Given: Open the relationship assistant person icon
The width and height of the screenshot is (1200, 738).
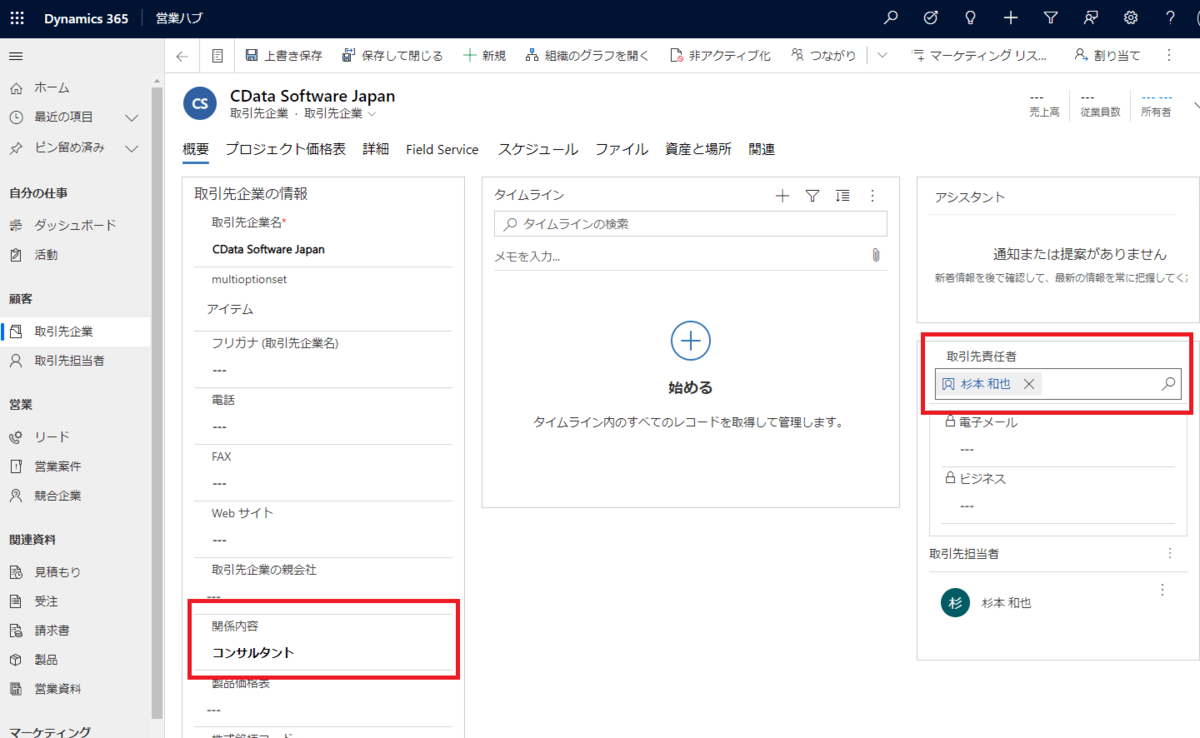Looking at the screenshot, I should pyautogui.click(x=1091, y=18).
